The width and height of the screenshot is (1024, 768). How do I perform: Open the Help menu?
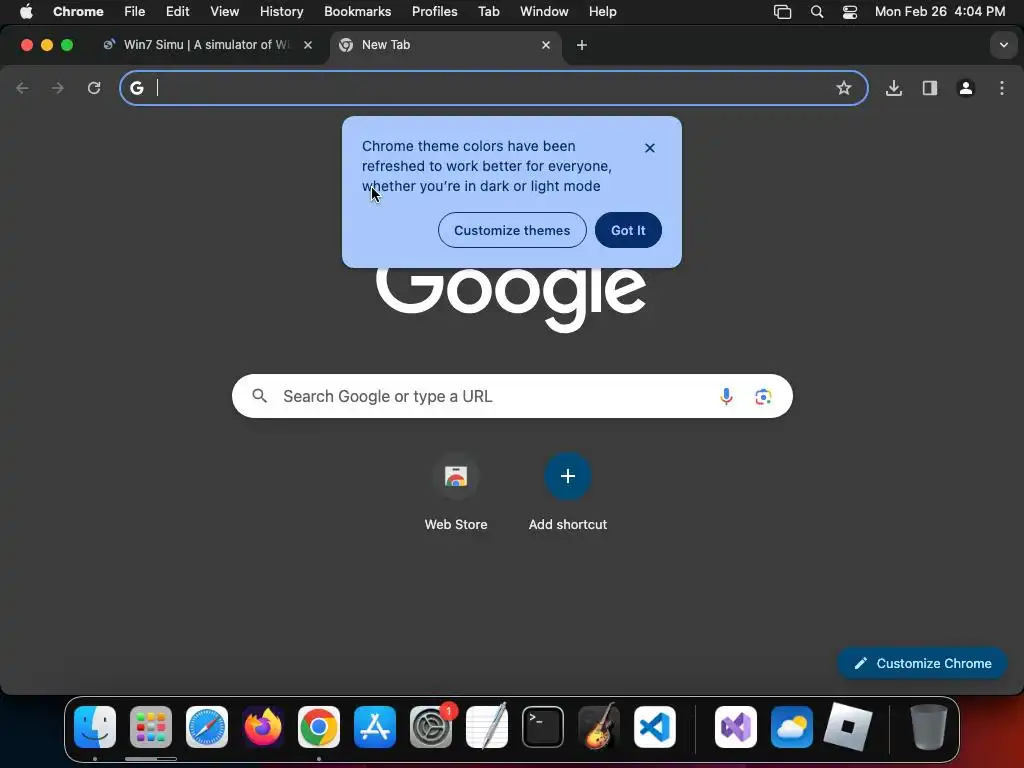(x=602, y=12)
